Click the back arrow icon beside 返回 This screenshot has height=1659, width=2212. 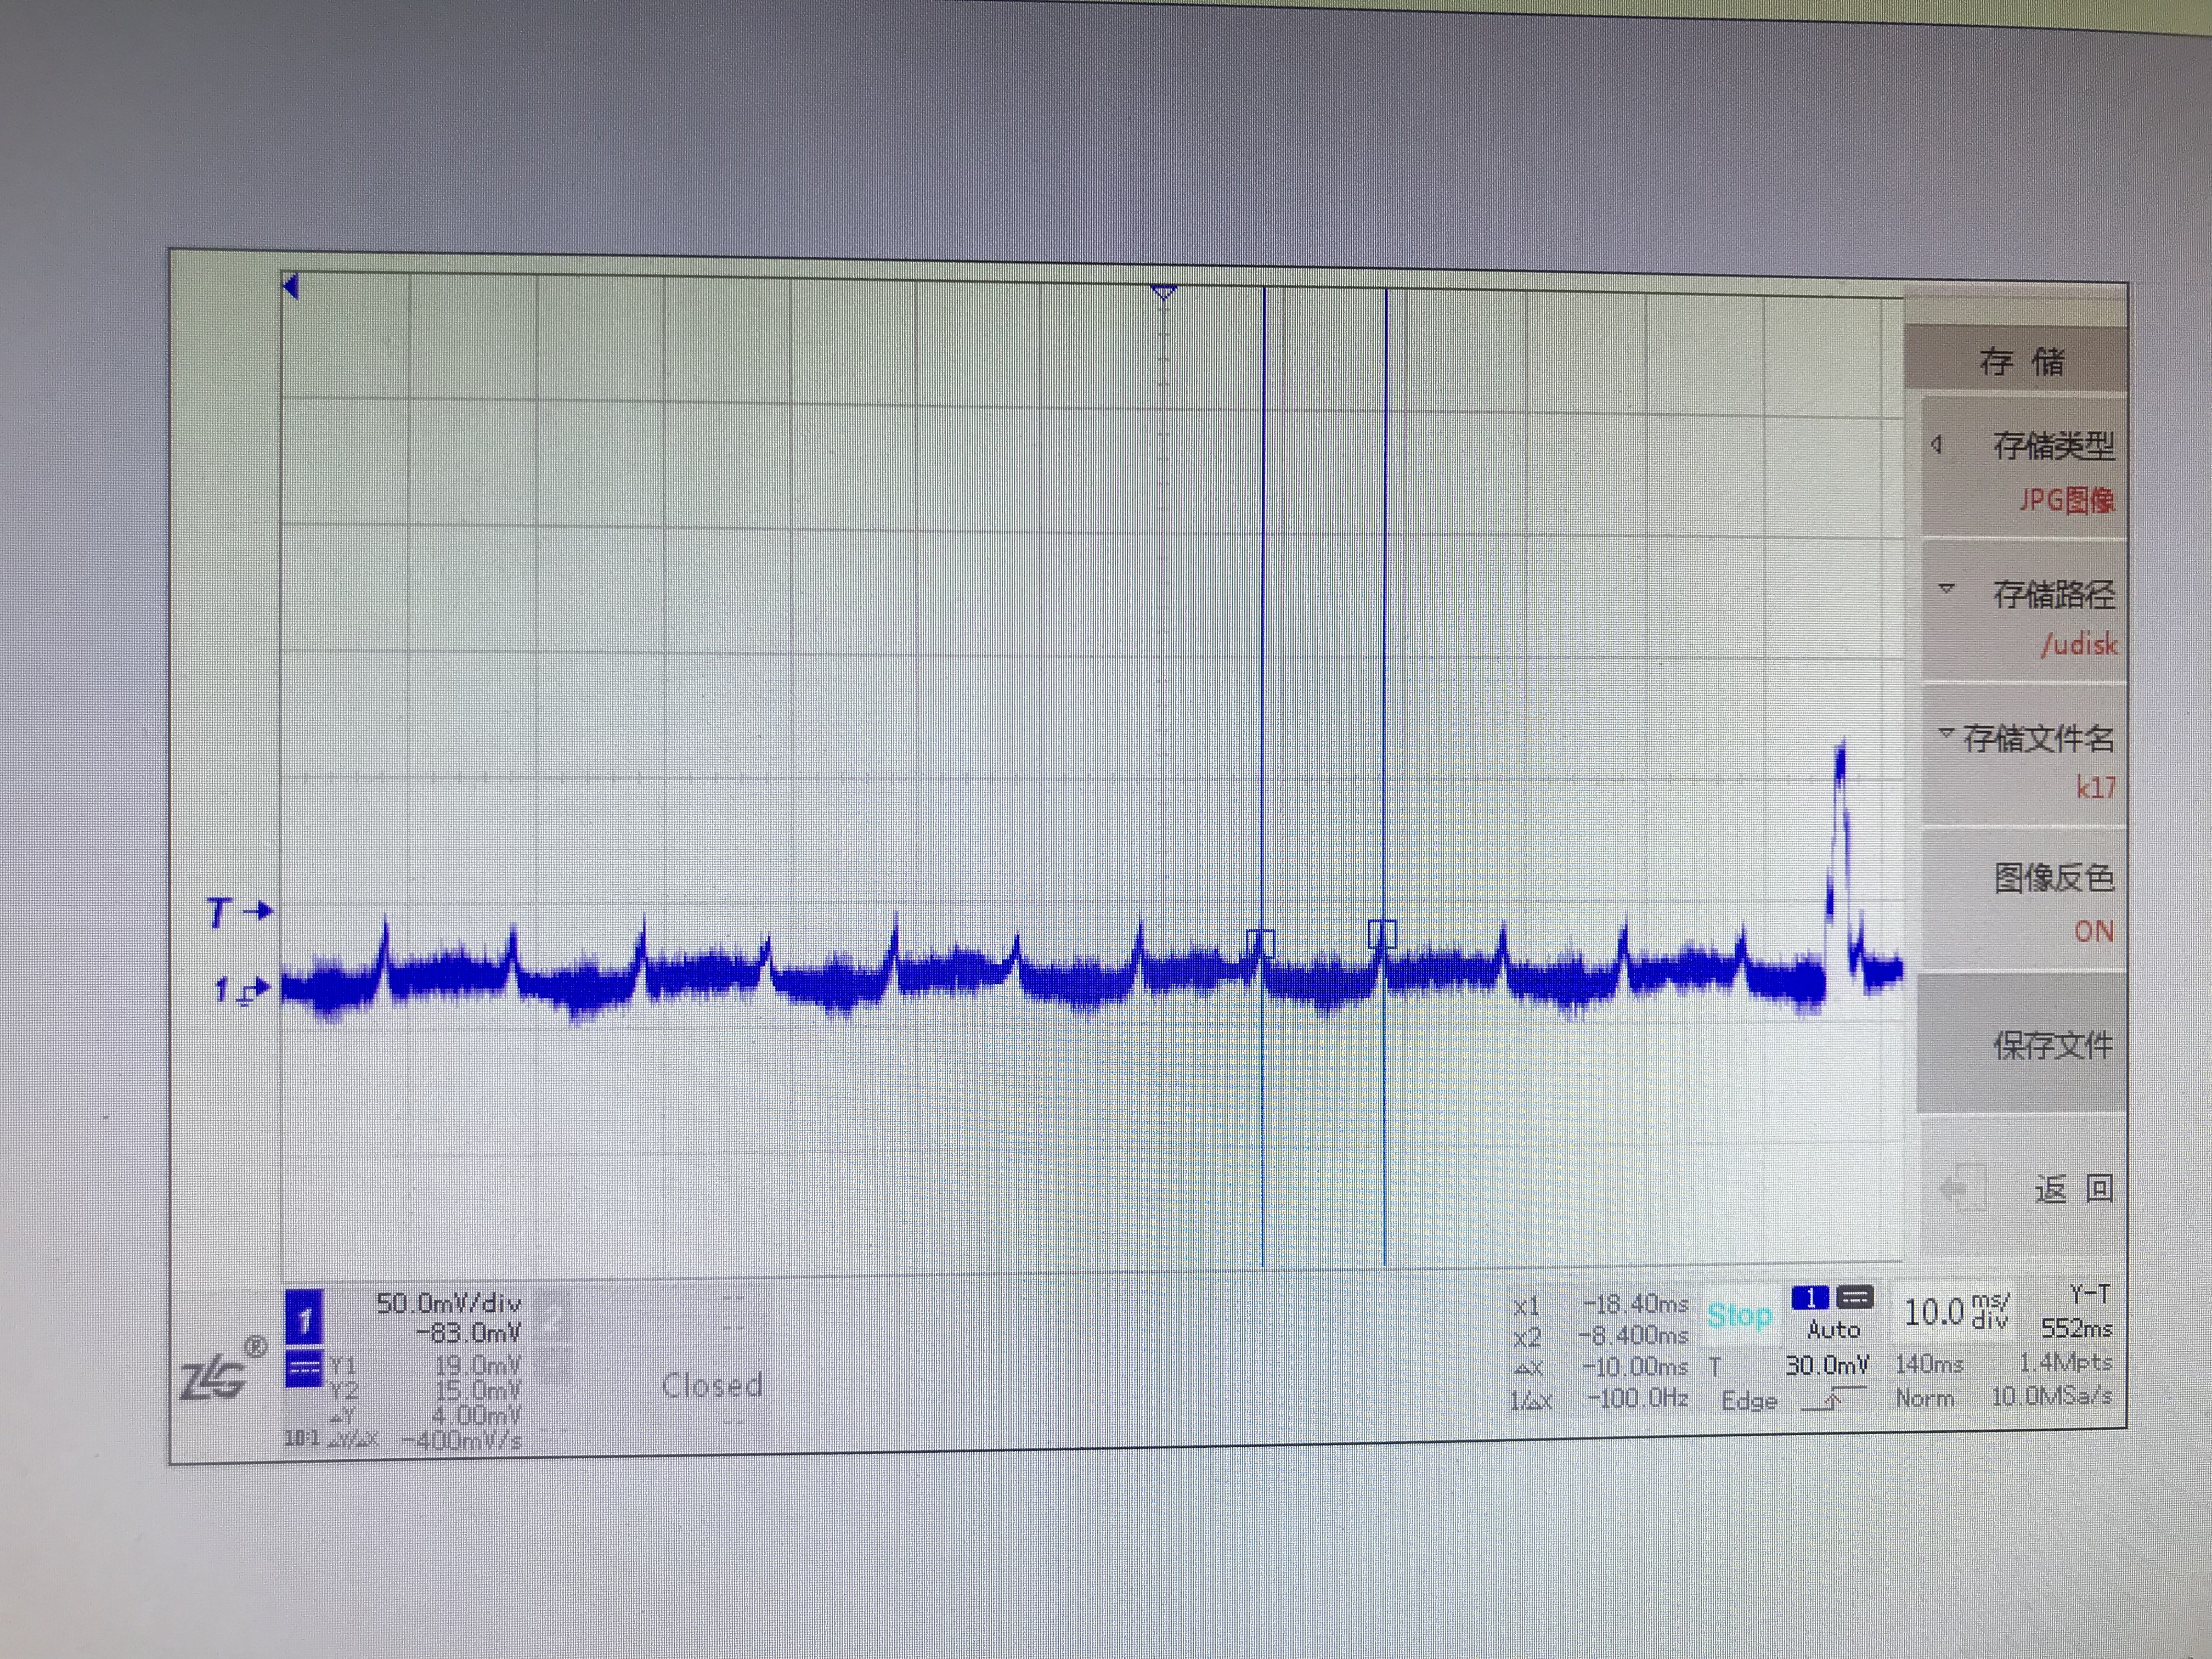click(x=1959, y=1189)
